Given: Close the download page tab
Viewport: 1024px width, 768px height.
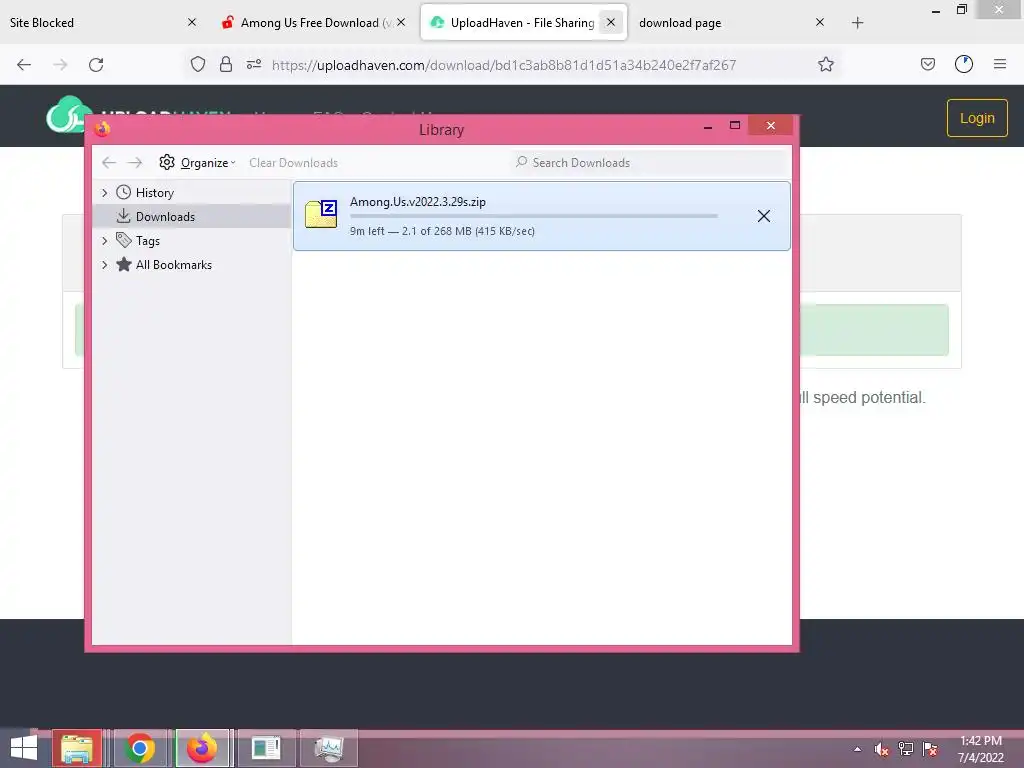Looking at the screenshot, I should 820,22.
